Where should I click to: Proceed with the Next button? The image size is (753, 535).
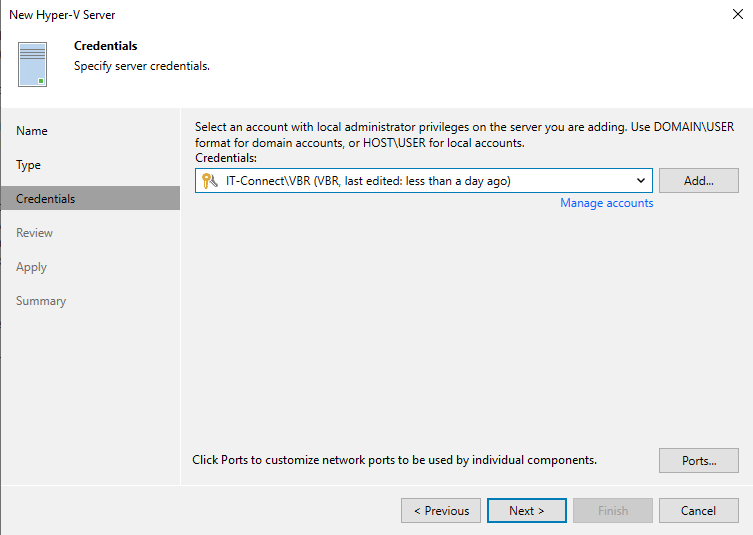tap(526, 511)
